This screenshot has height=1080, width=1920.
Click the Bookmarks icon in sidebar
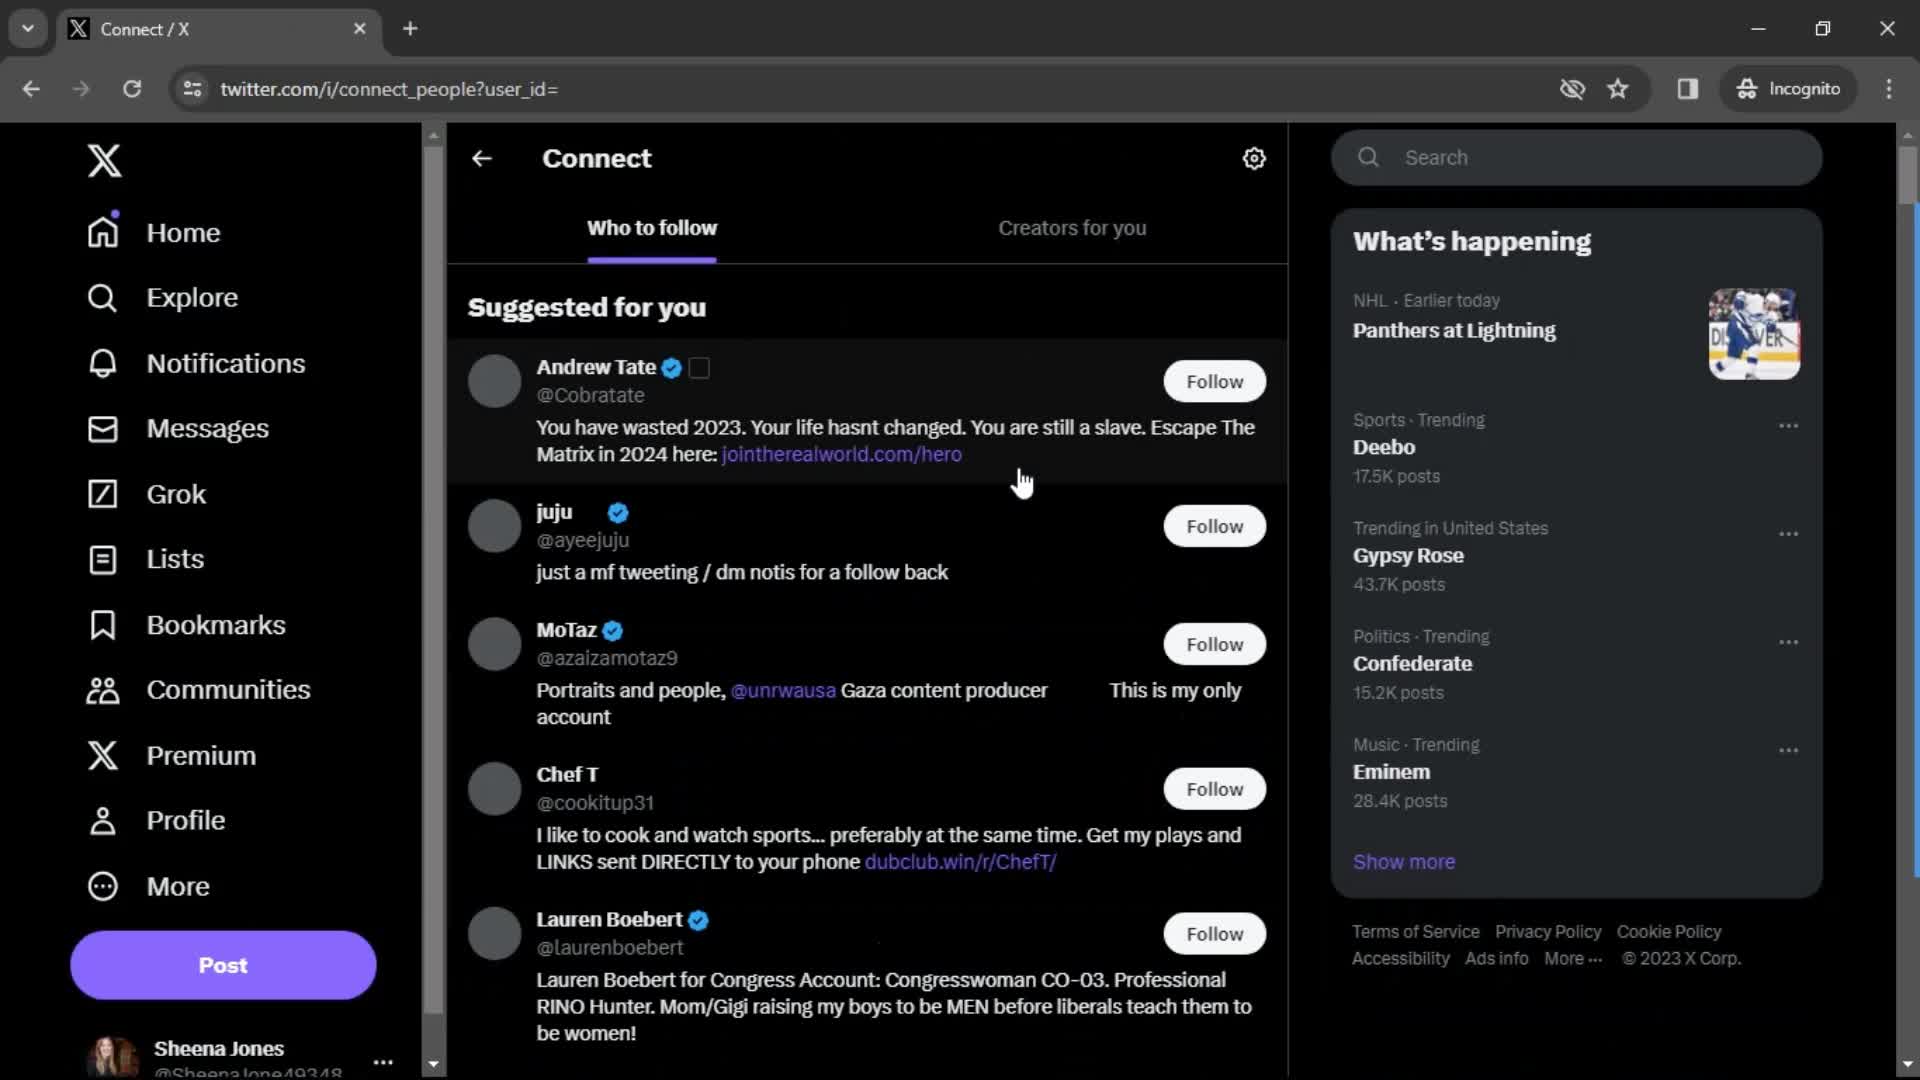(x=103, y=624)
